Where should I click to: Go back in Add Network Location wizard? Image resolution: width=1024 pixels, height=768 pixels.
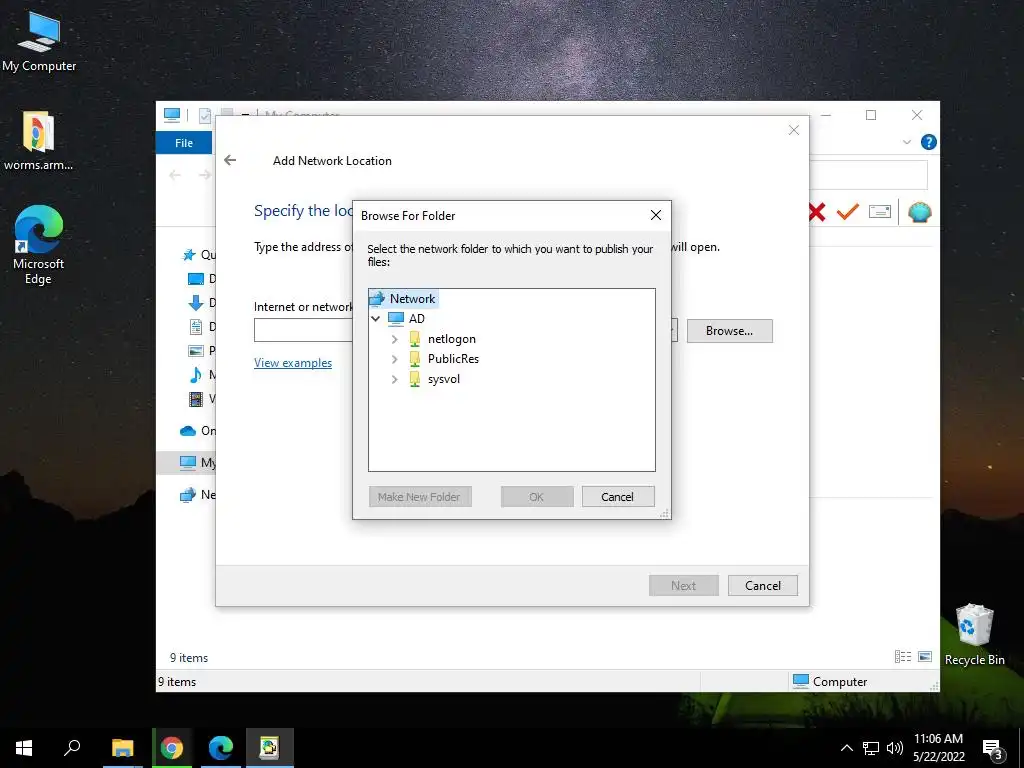pos(230,160)
